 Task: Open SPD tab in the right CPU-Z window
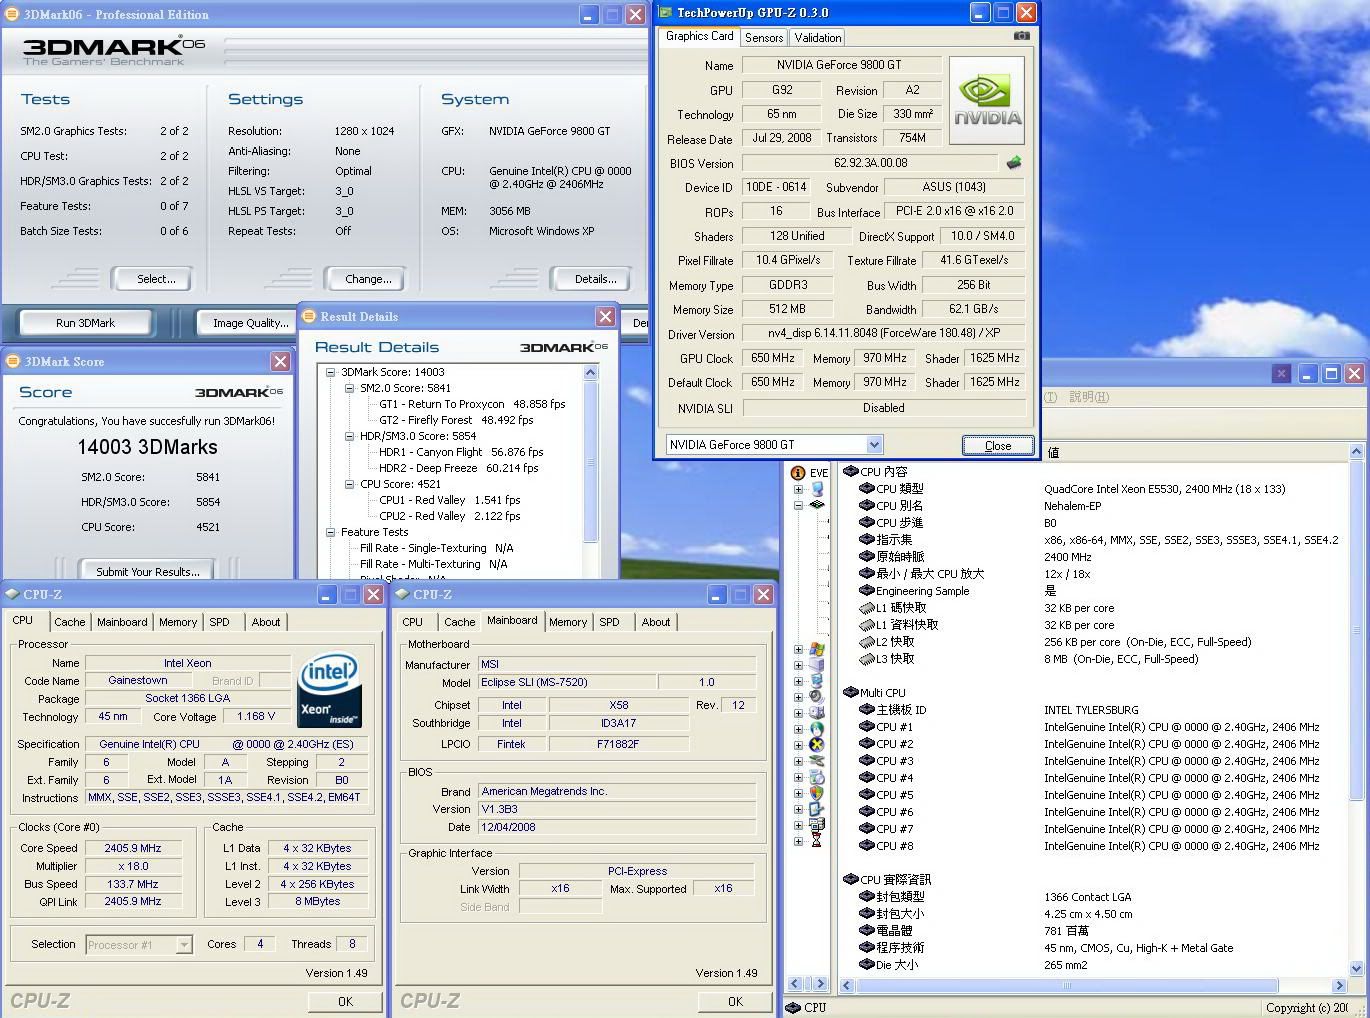point(609,622)
